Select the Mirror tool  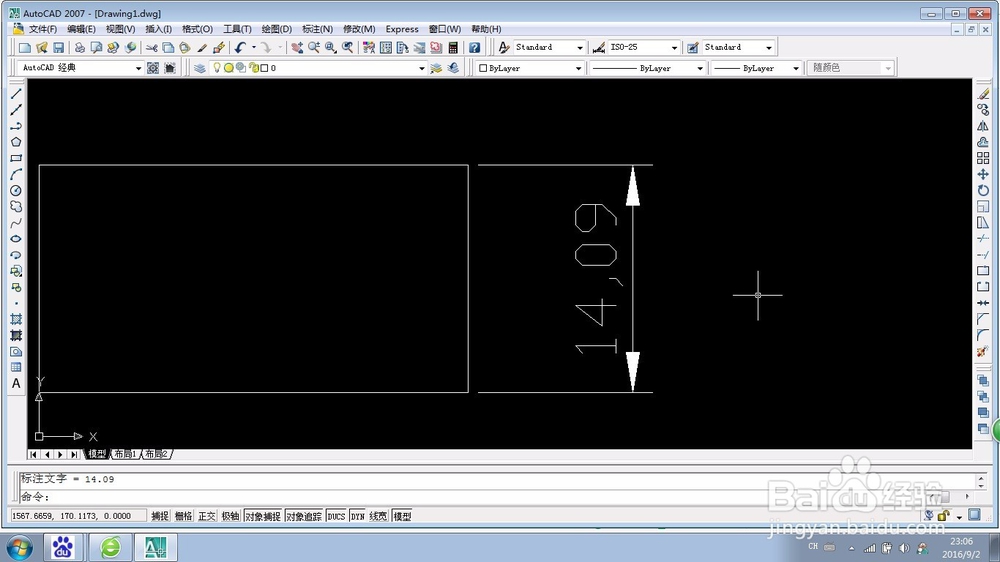coord(983,126)
